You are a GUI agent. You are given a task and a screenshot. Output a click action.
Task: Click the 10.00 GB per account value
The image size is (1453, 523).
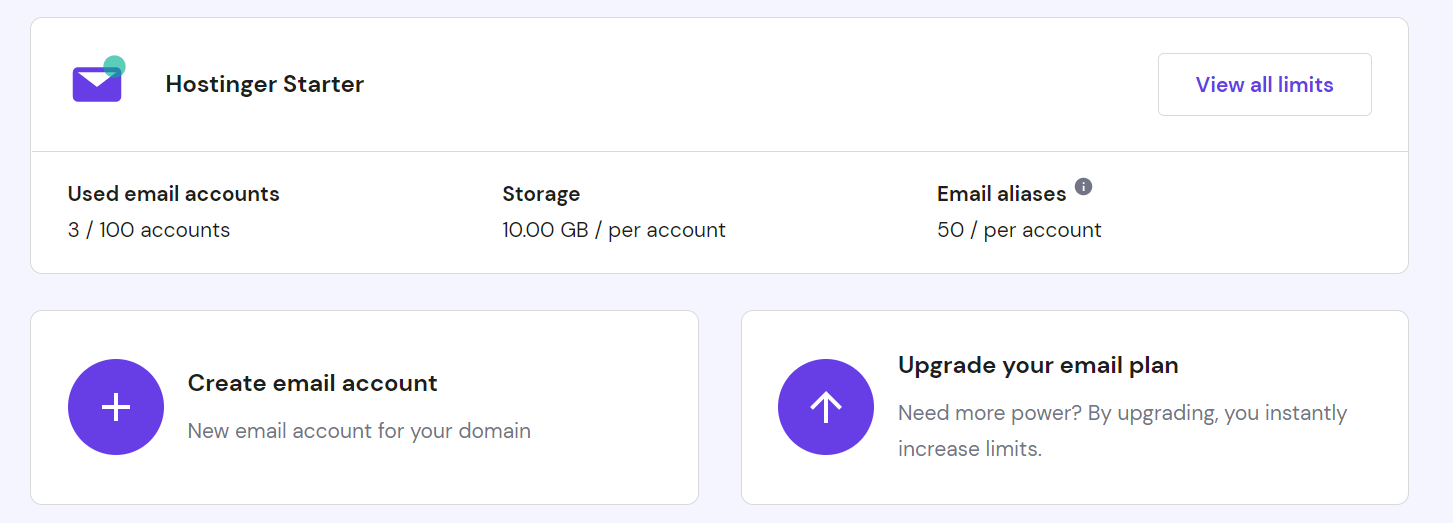614,230
